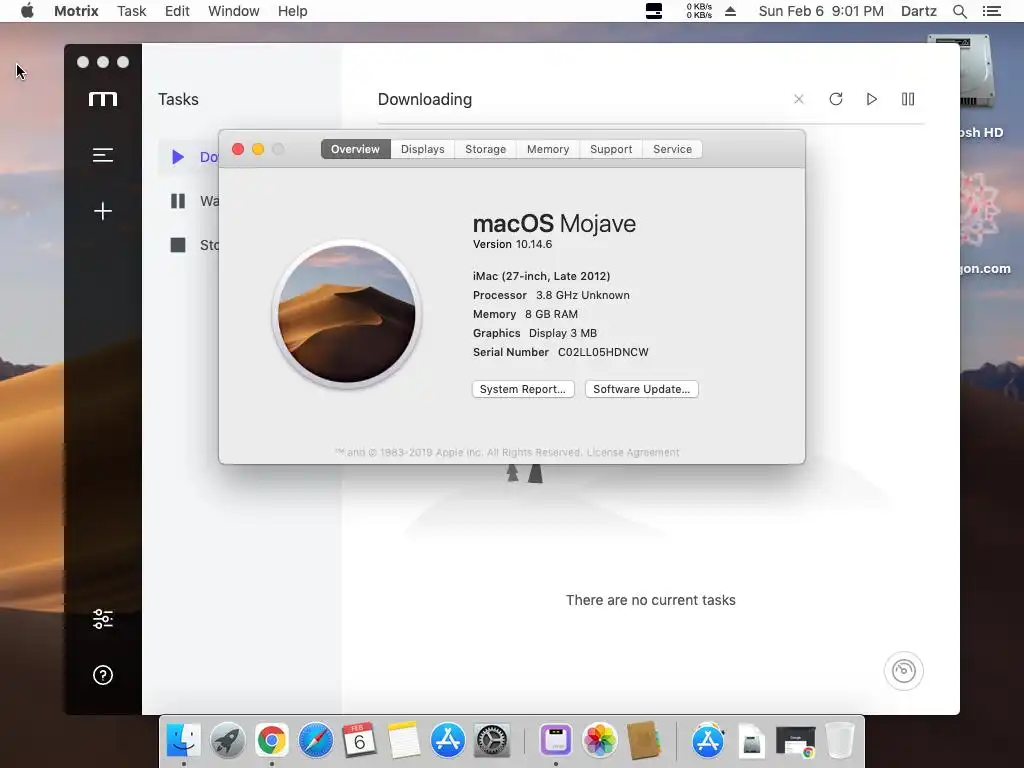Click the macOS Mojave desert image
Viewport: 1024px width, 768px height.
pos(347,314)
